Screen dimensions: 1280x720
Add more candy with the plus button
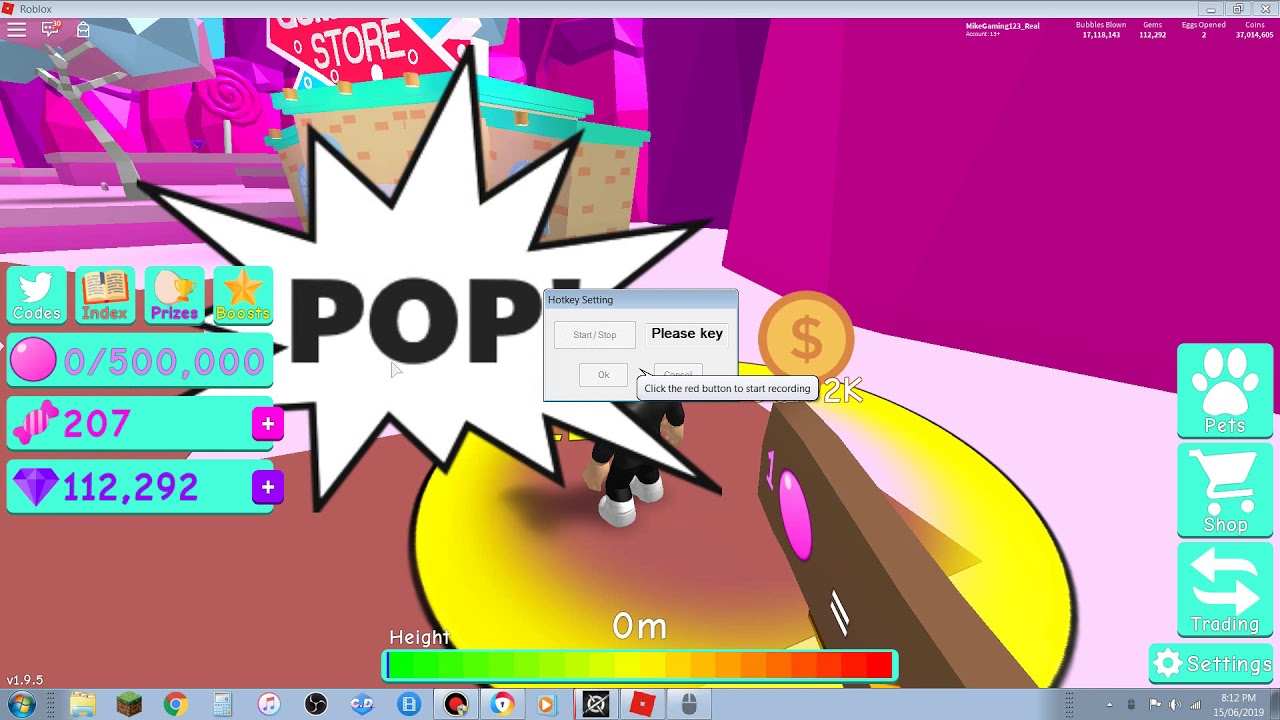coord(267,424)
